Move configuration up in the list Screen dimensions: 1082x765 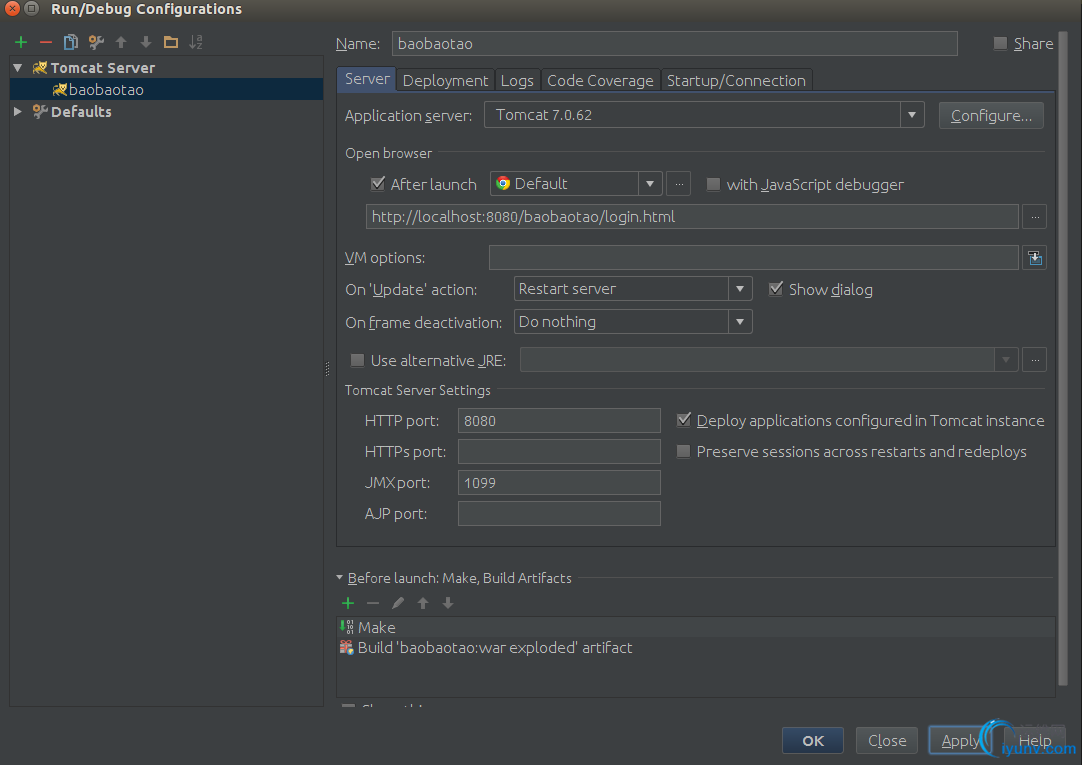[121, 42]
